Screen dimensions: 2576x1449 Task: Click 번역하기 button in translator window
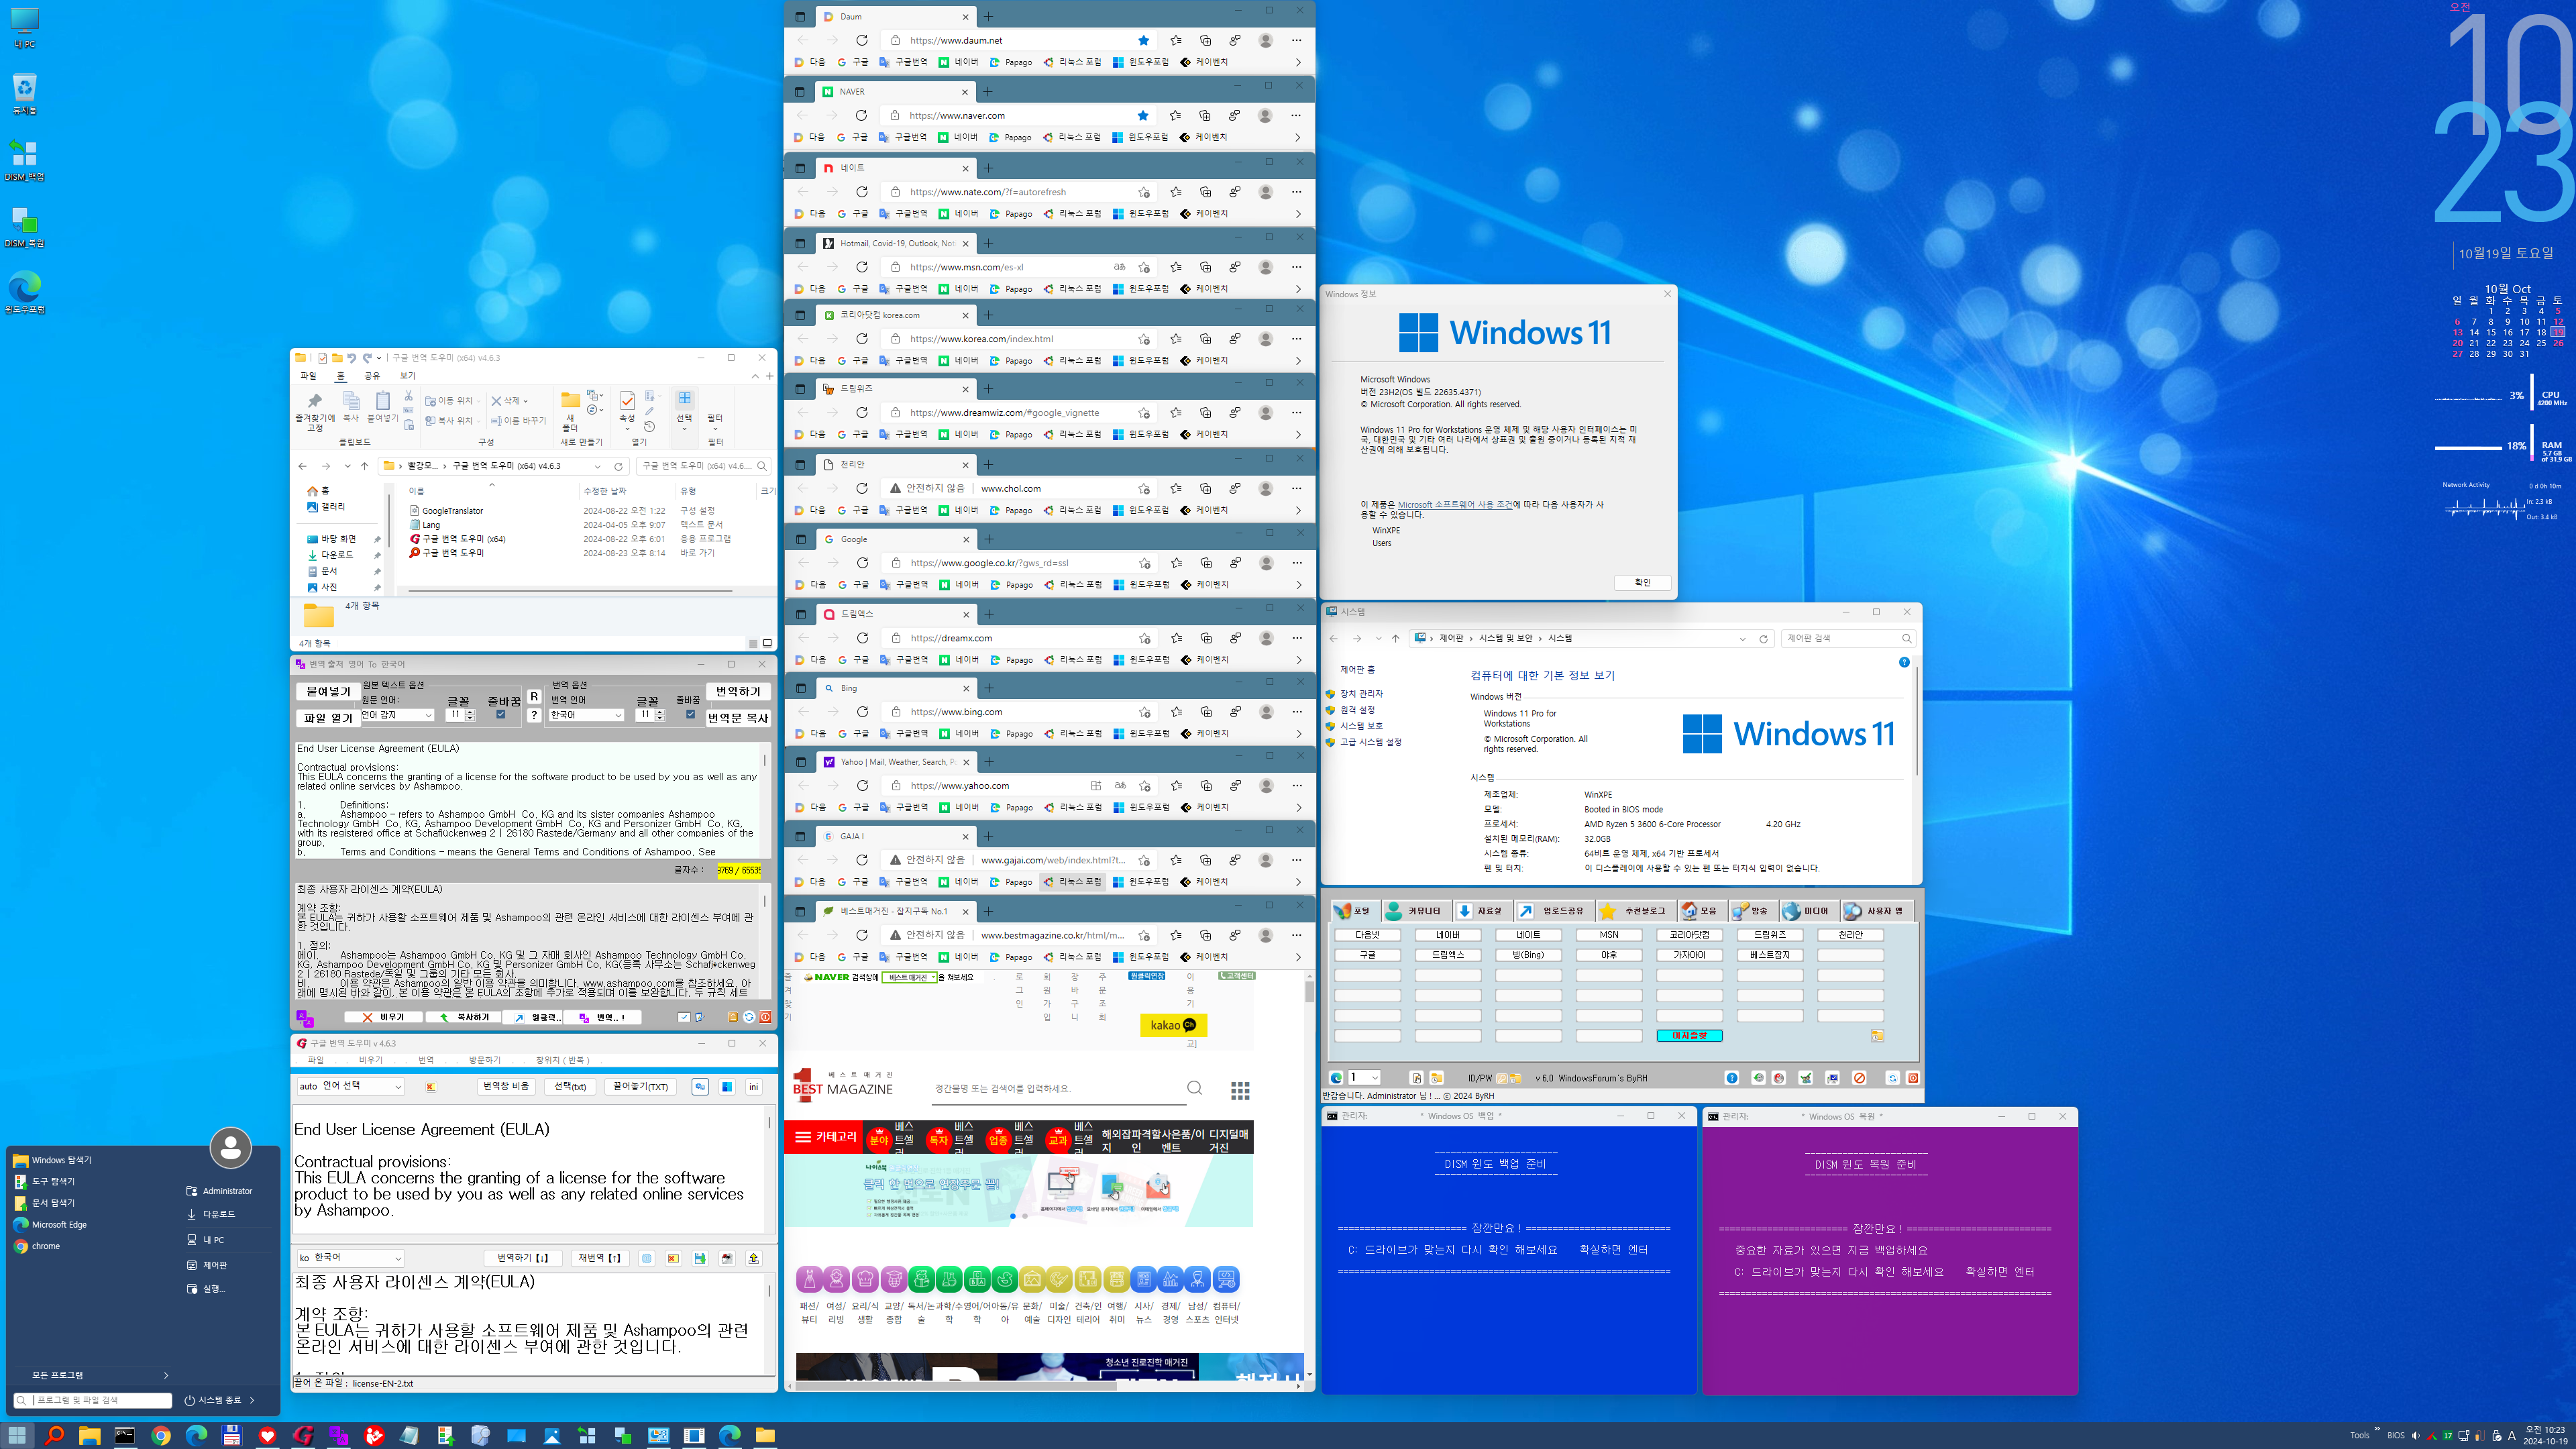pyautogui.click(x=738, y=691)
